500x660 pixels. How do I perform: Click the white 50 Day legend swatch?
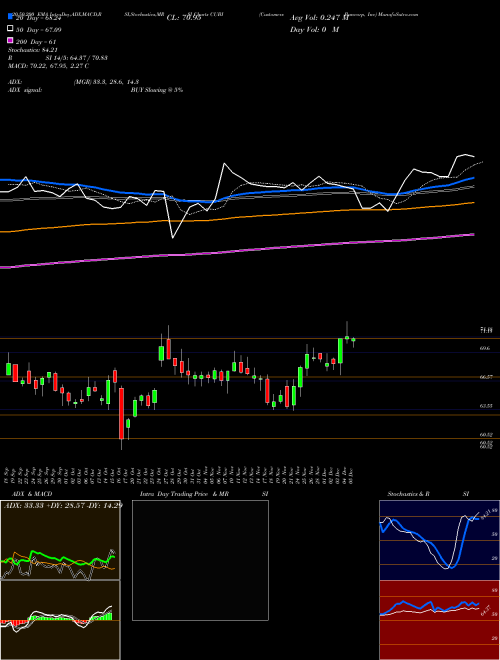[11, 28]
